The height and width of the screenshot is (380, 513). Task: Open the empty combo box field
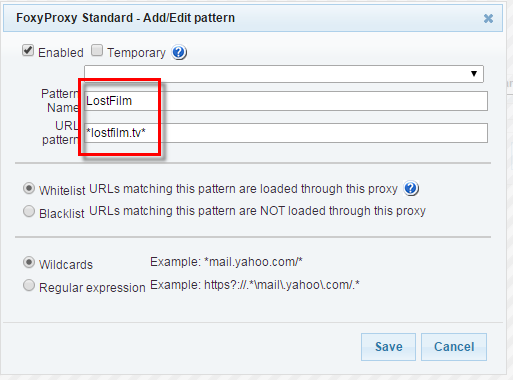tap(284, 74)
